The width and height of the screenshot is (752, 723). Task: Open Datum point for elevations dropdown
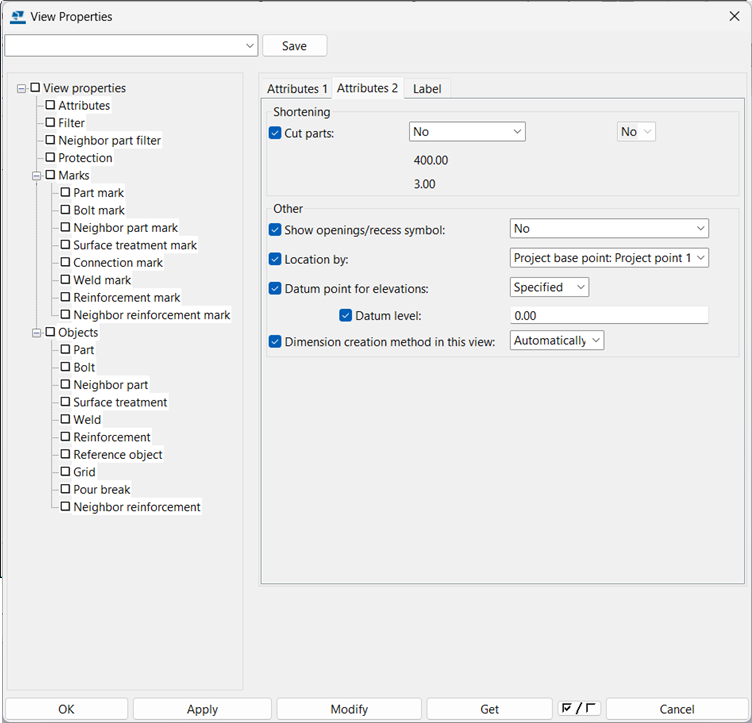pos(549,287)
